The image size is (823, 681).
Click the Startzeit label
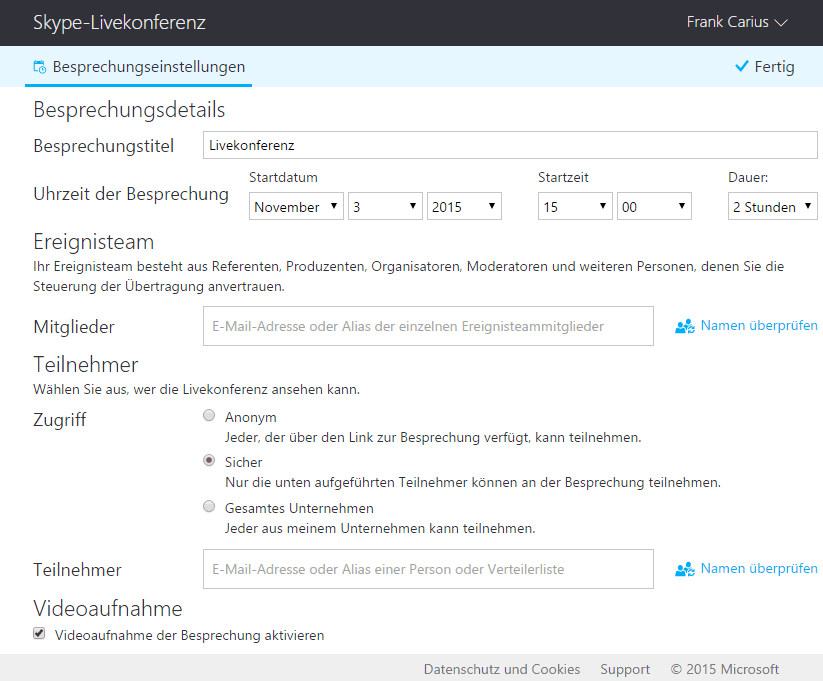click(563, 177)
